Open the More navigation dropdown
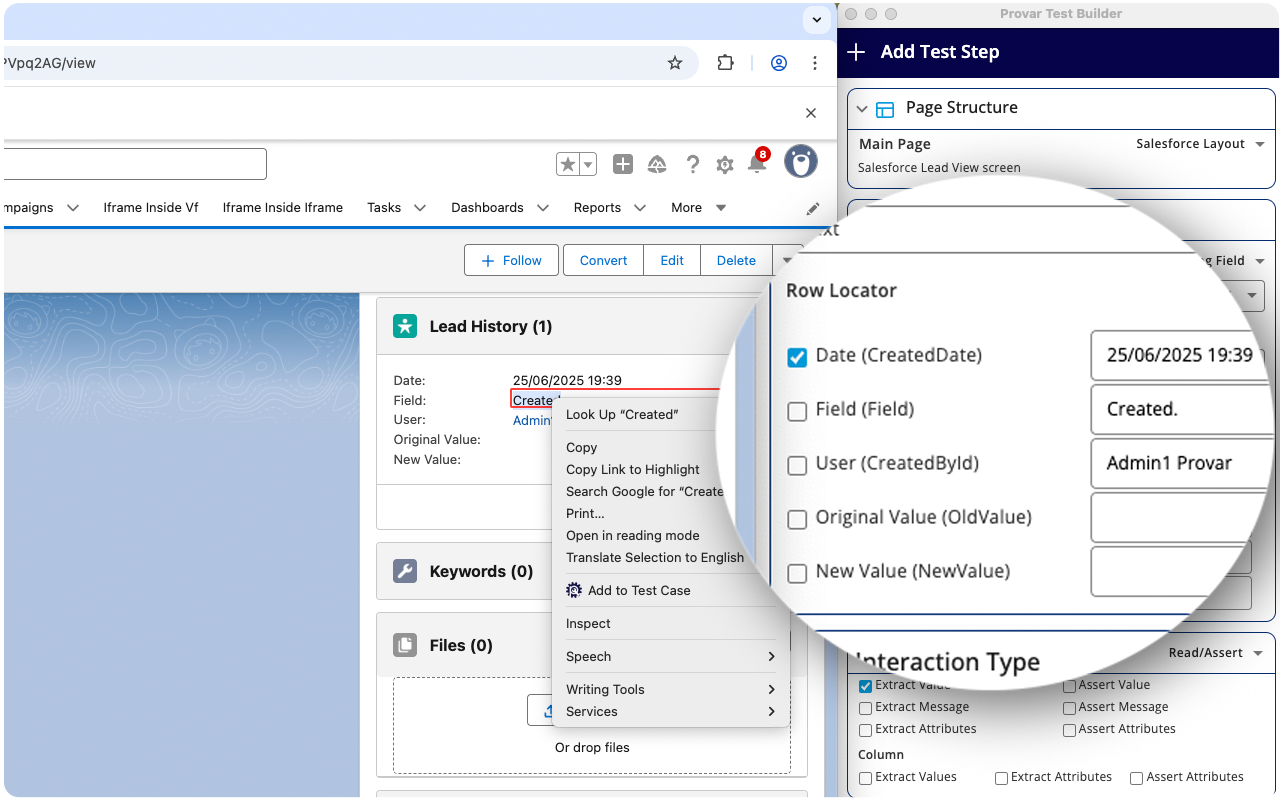Screen dimensions: 1280x800 pos(698,208)
